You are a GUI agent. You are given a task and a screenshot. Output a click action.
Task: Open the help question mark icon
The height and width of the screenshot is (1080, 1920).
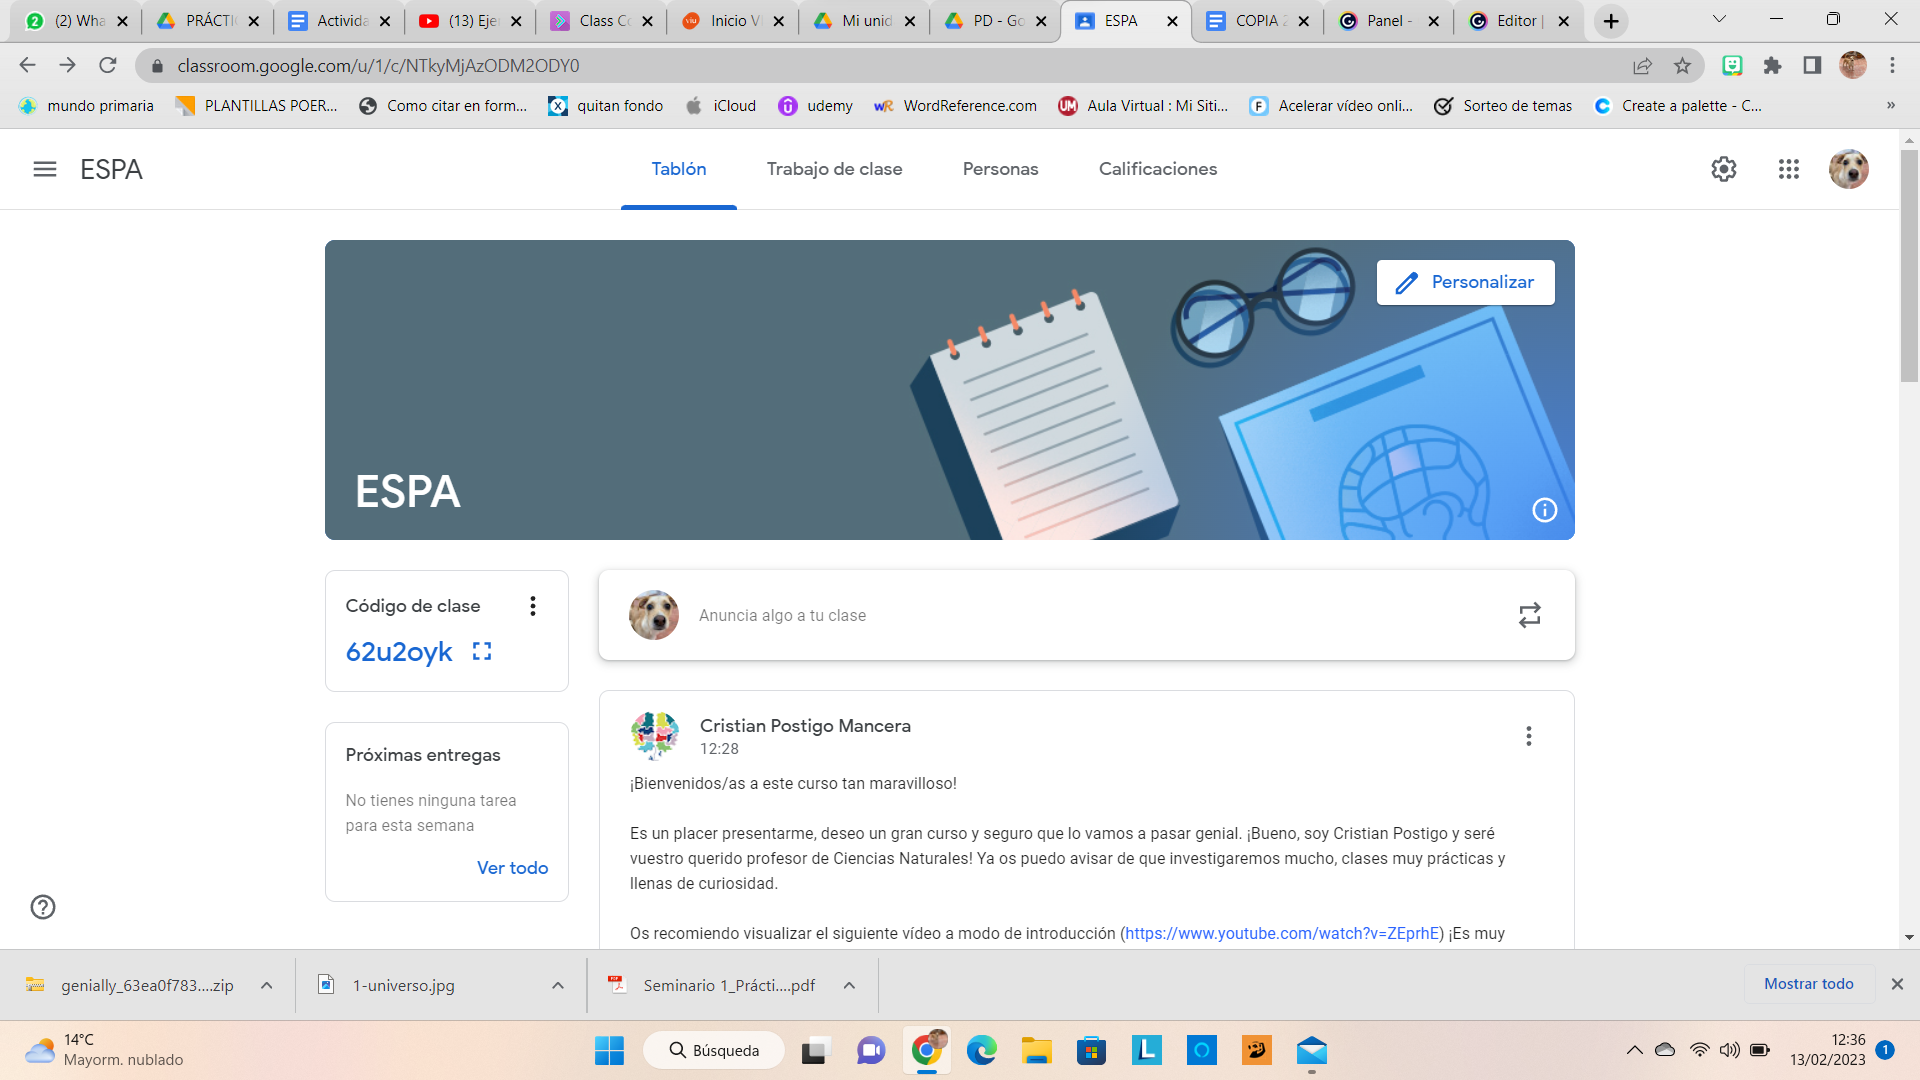pos(43,907)
